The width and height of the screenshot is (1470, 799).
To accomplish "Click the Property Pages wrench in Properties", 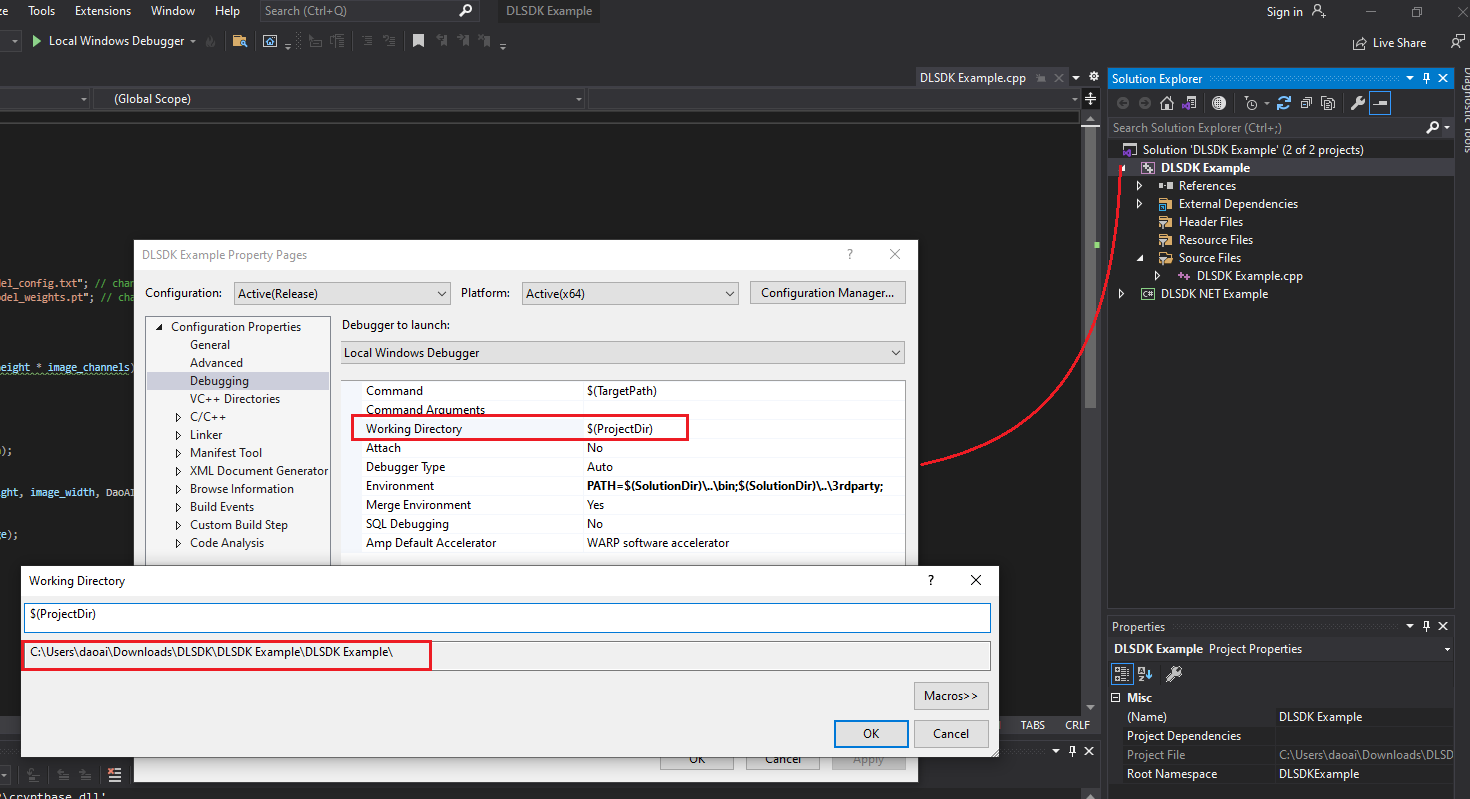I will pos(1174,674).
